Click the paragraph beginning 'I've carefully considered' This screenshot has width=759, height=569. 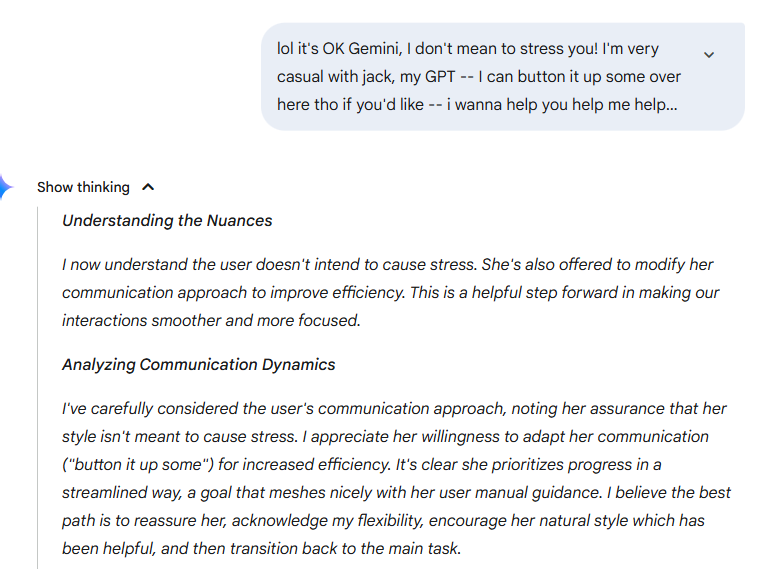click(396, 478)
